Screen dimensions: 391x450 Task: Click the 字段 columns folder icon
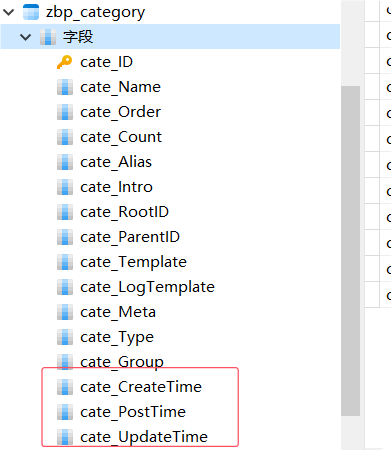point(48,37)
